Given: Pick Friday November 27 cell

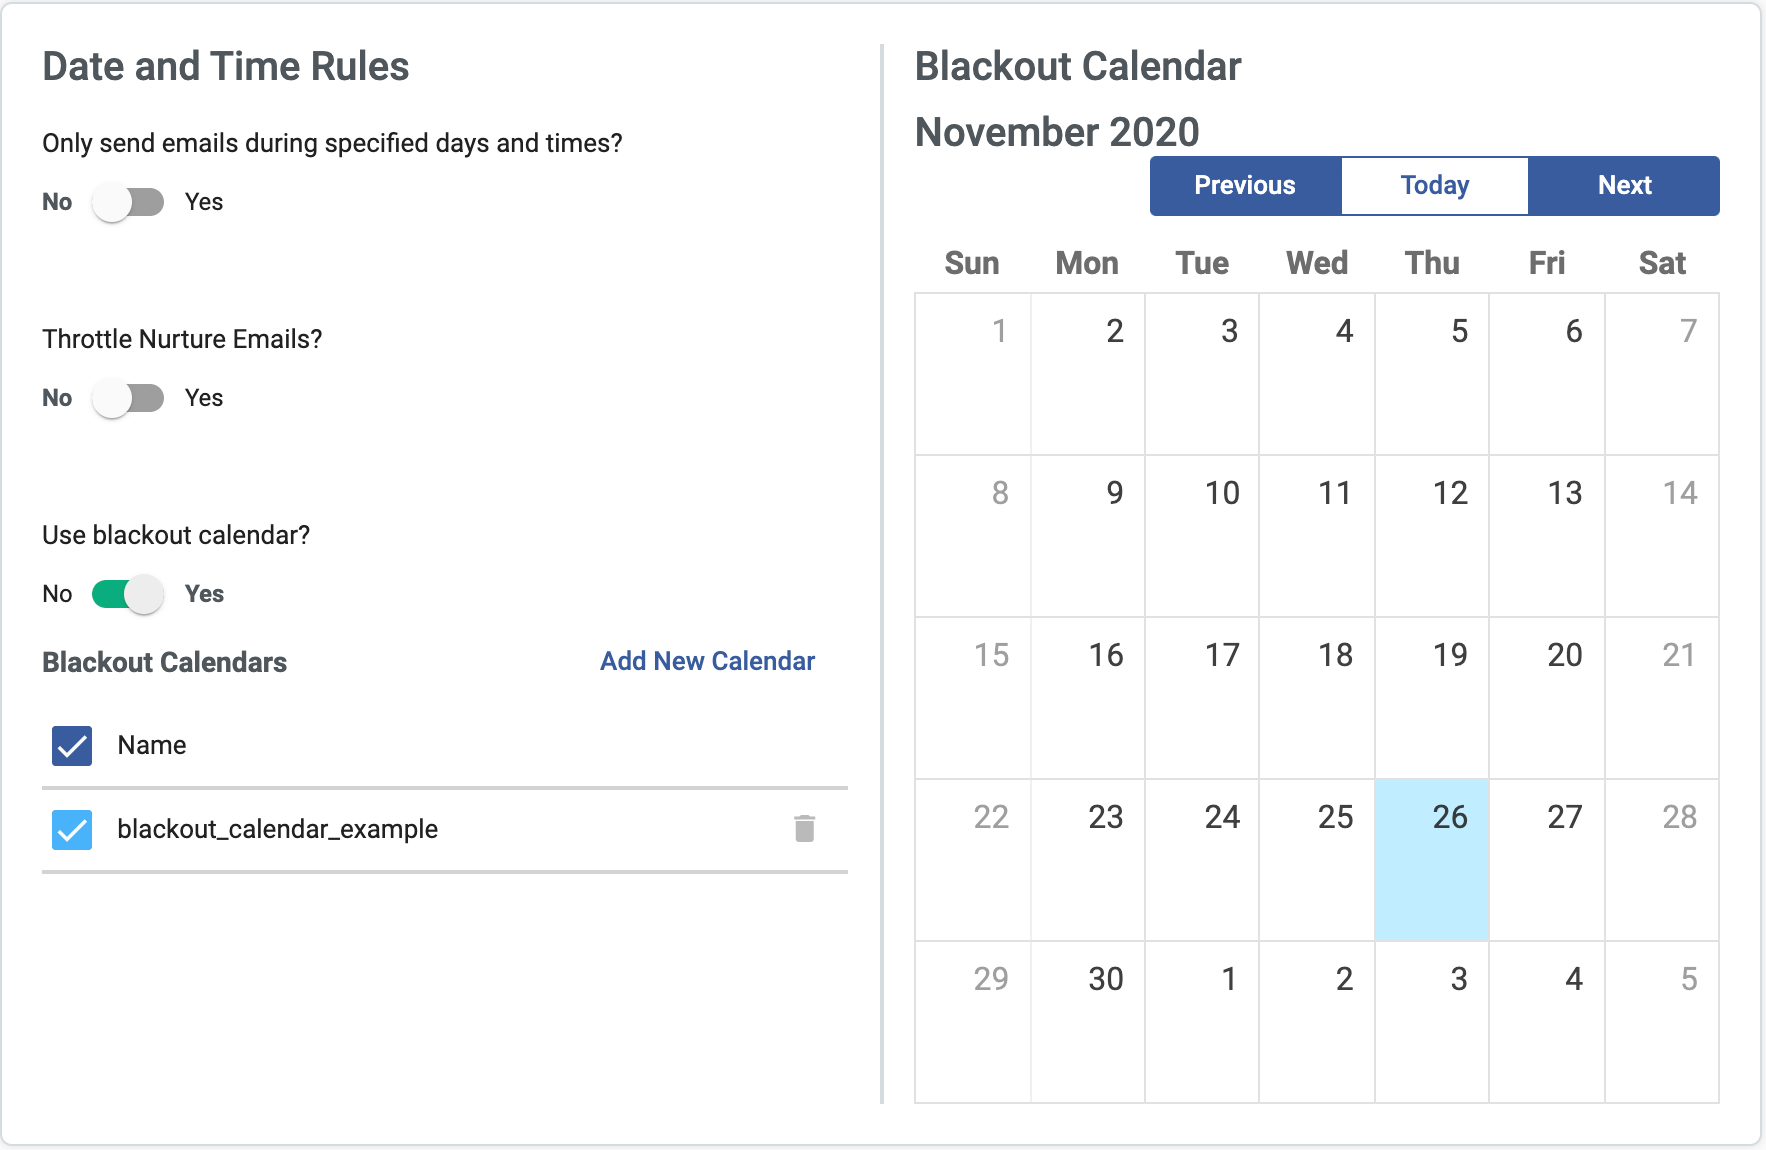Looking at the screenshot, I should click(1547, 860).
